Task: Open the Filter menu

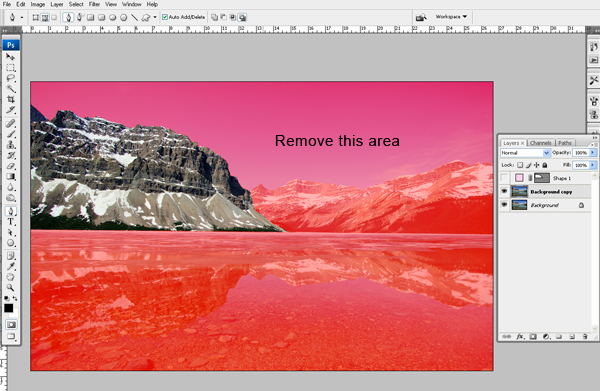Action: [94, 4]
